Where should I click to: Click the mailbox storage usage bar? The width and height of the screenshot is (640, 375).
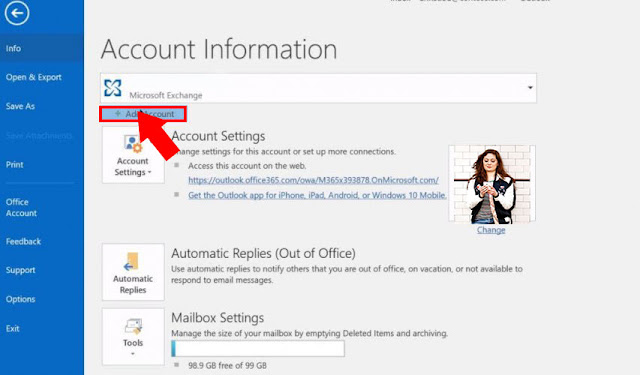click(258, 349)
